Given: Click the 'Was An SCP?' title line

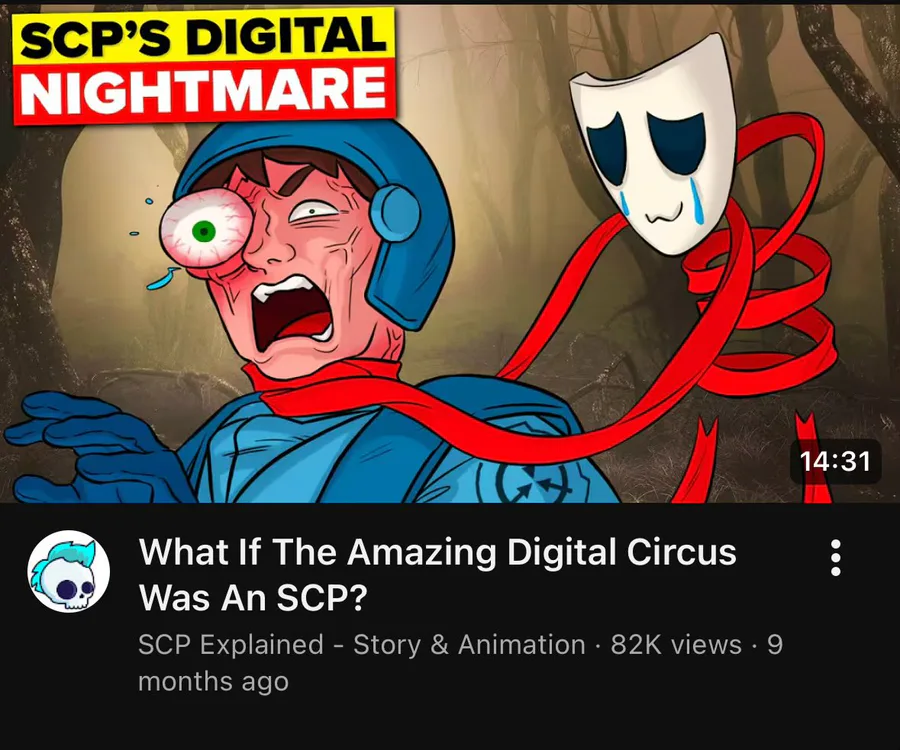Looking at the screenshot, I should click(x=253, y=598).
